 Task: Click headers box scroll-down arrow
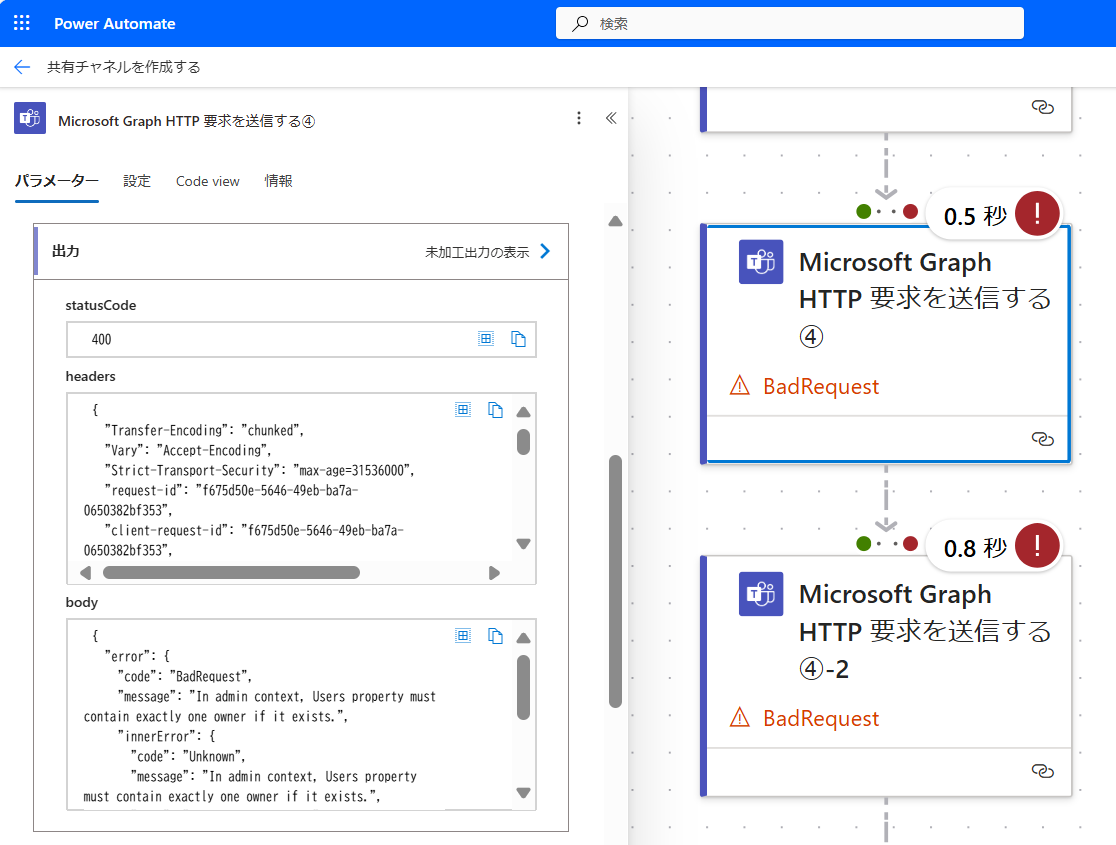click(524, 544)
